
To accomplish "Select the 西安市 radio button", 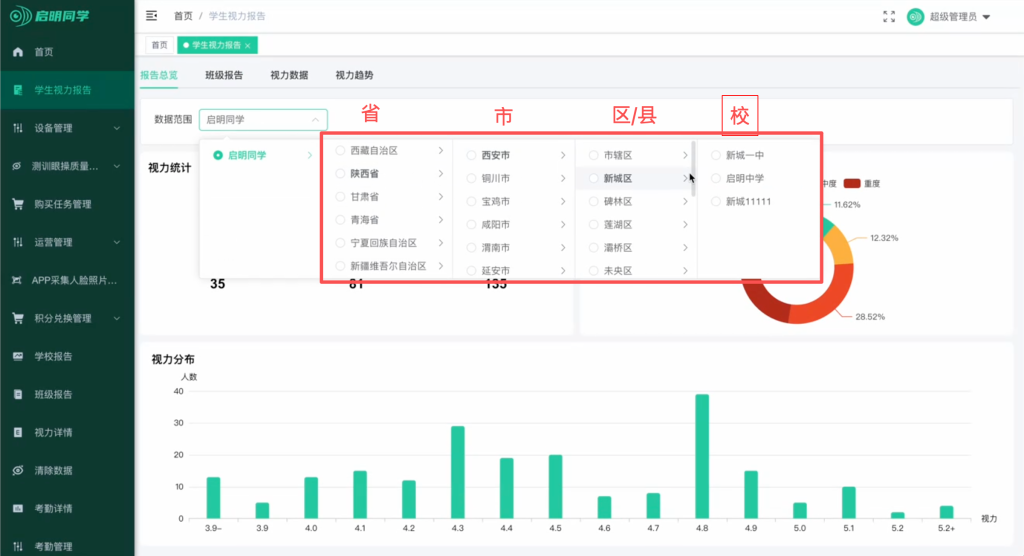I will [x=472, y=155].
